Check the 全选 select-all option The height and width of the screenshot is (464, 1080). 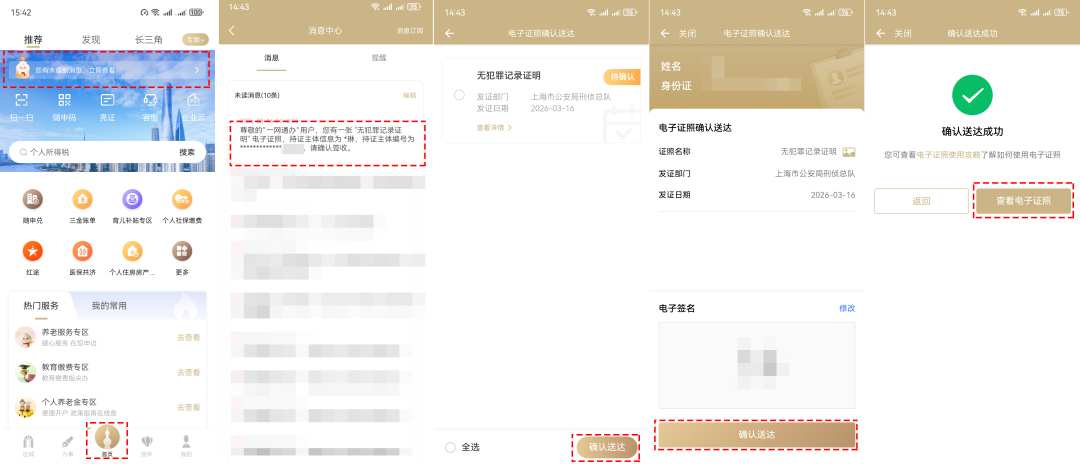pyautogui.click(x=451, y=447)
